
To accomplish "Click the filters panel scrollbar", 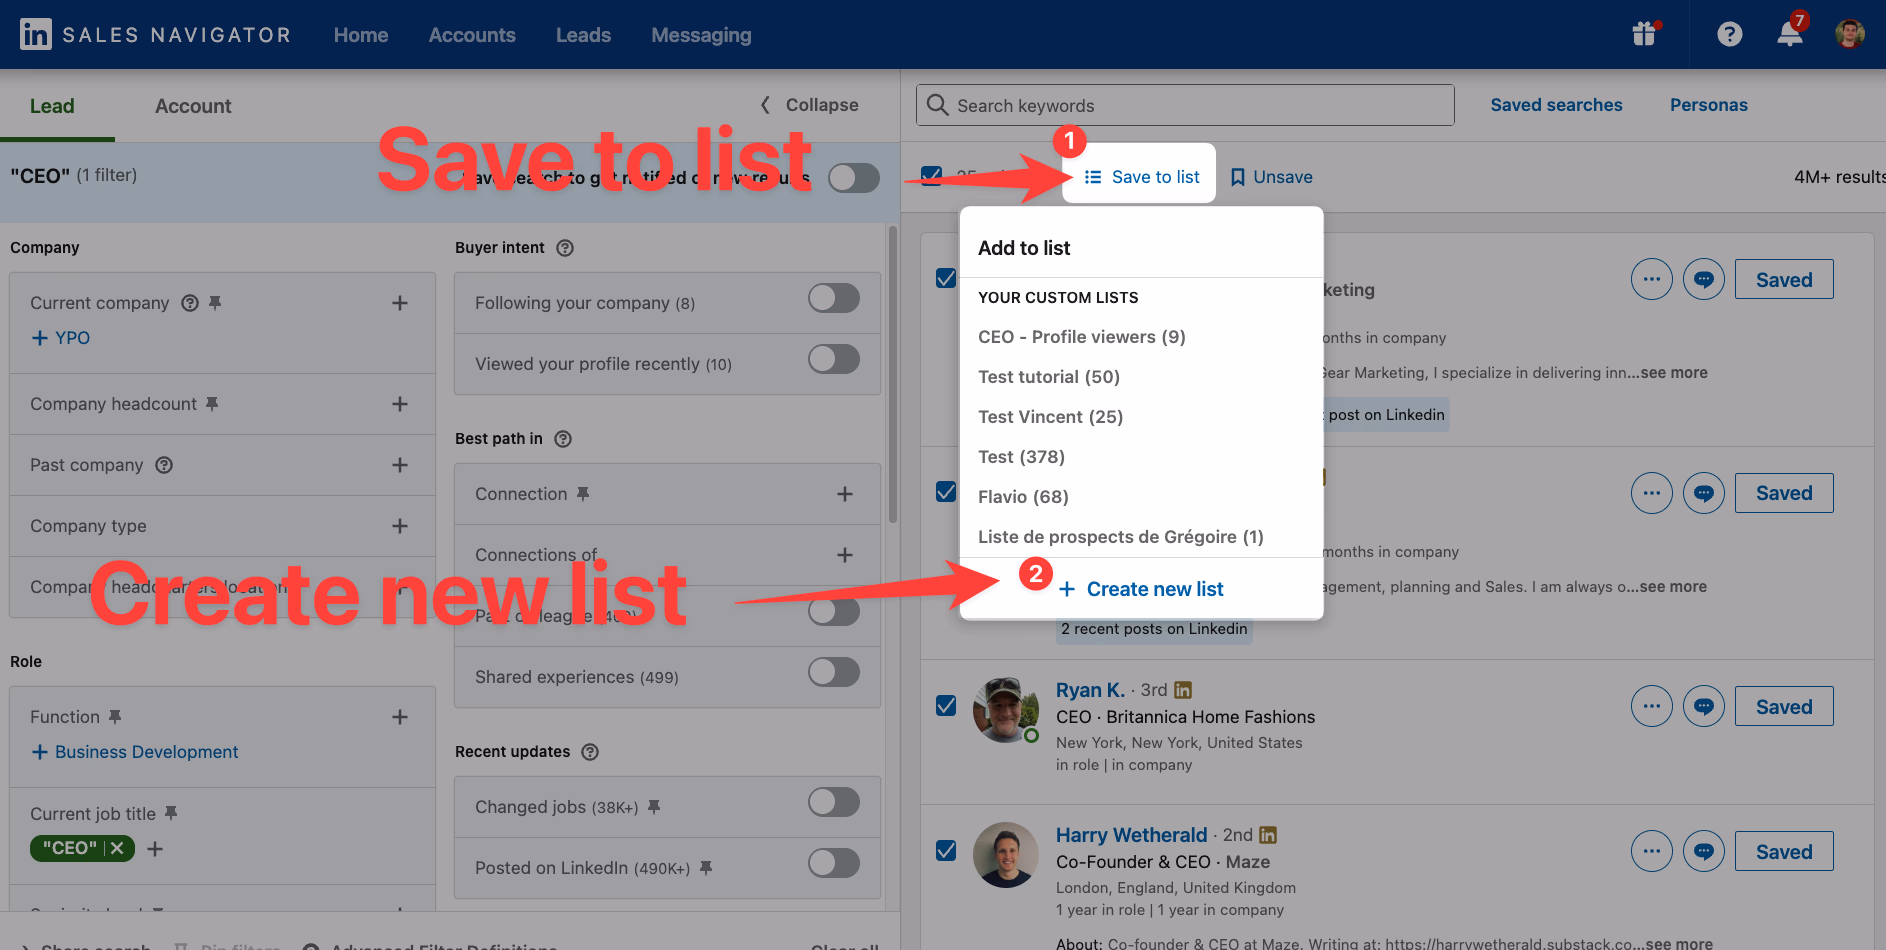I will (893, 374).
